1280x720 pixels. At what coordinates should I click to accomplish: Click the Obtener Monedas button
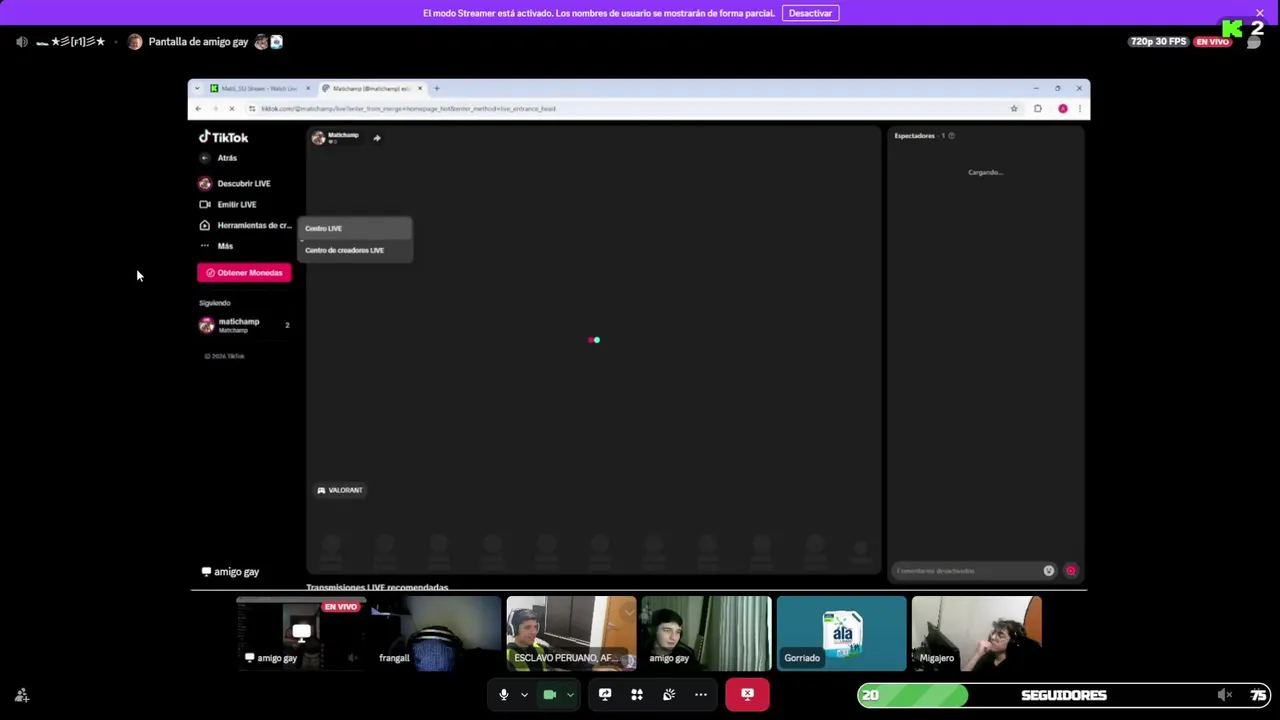[244, 272]
